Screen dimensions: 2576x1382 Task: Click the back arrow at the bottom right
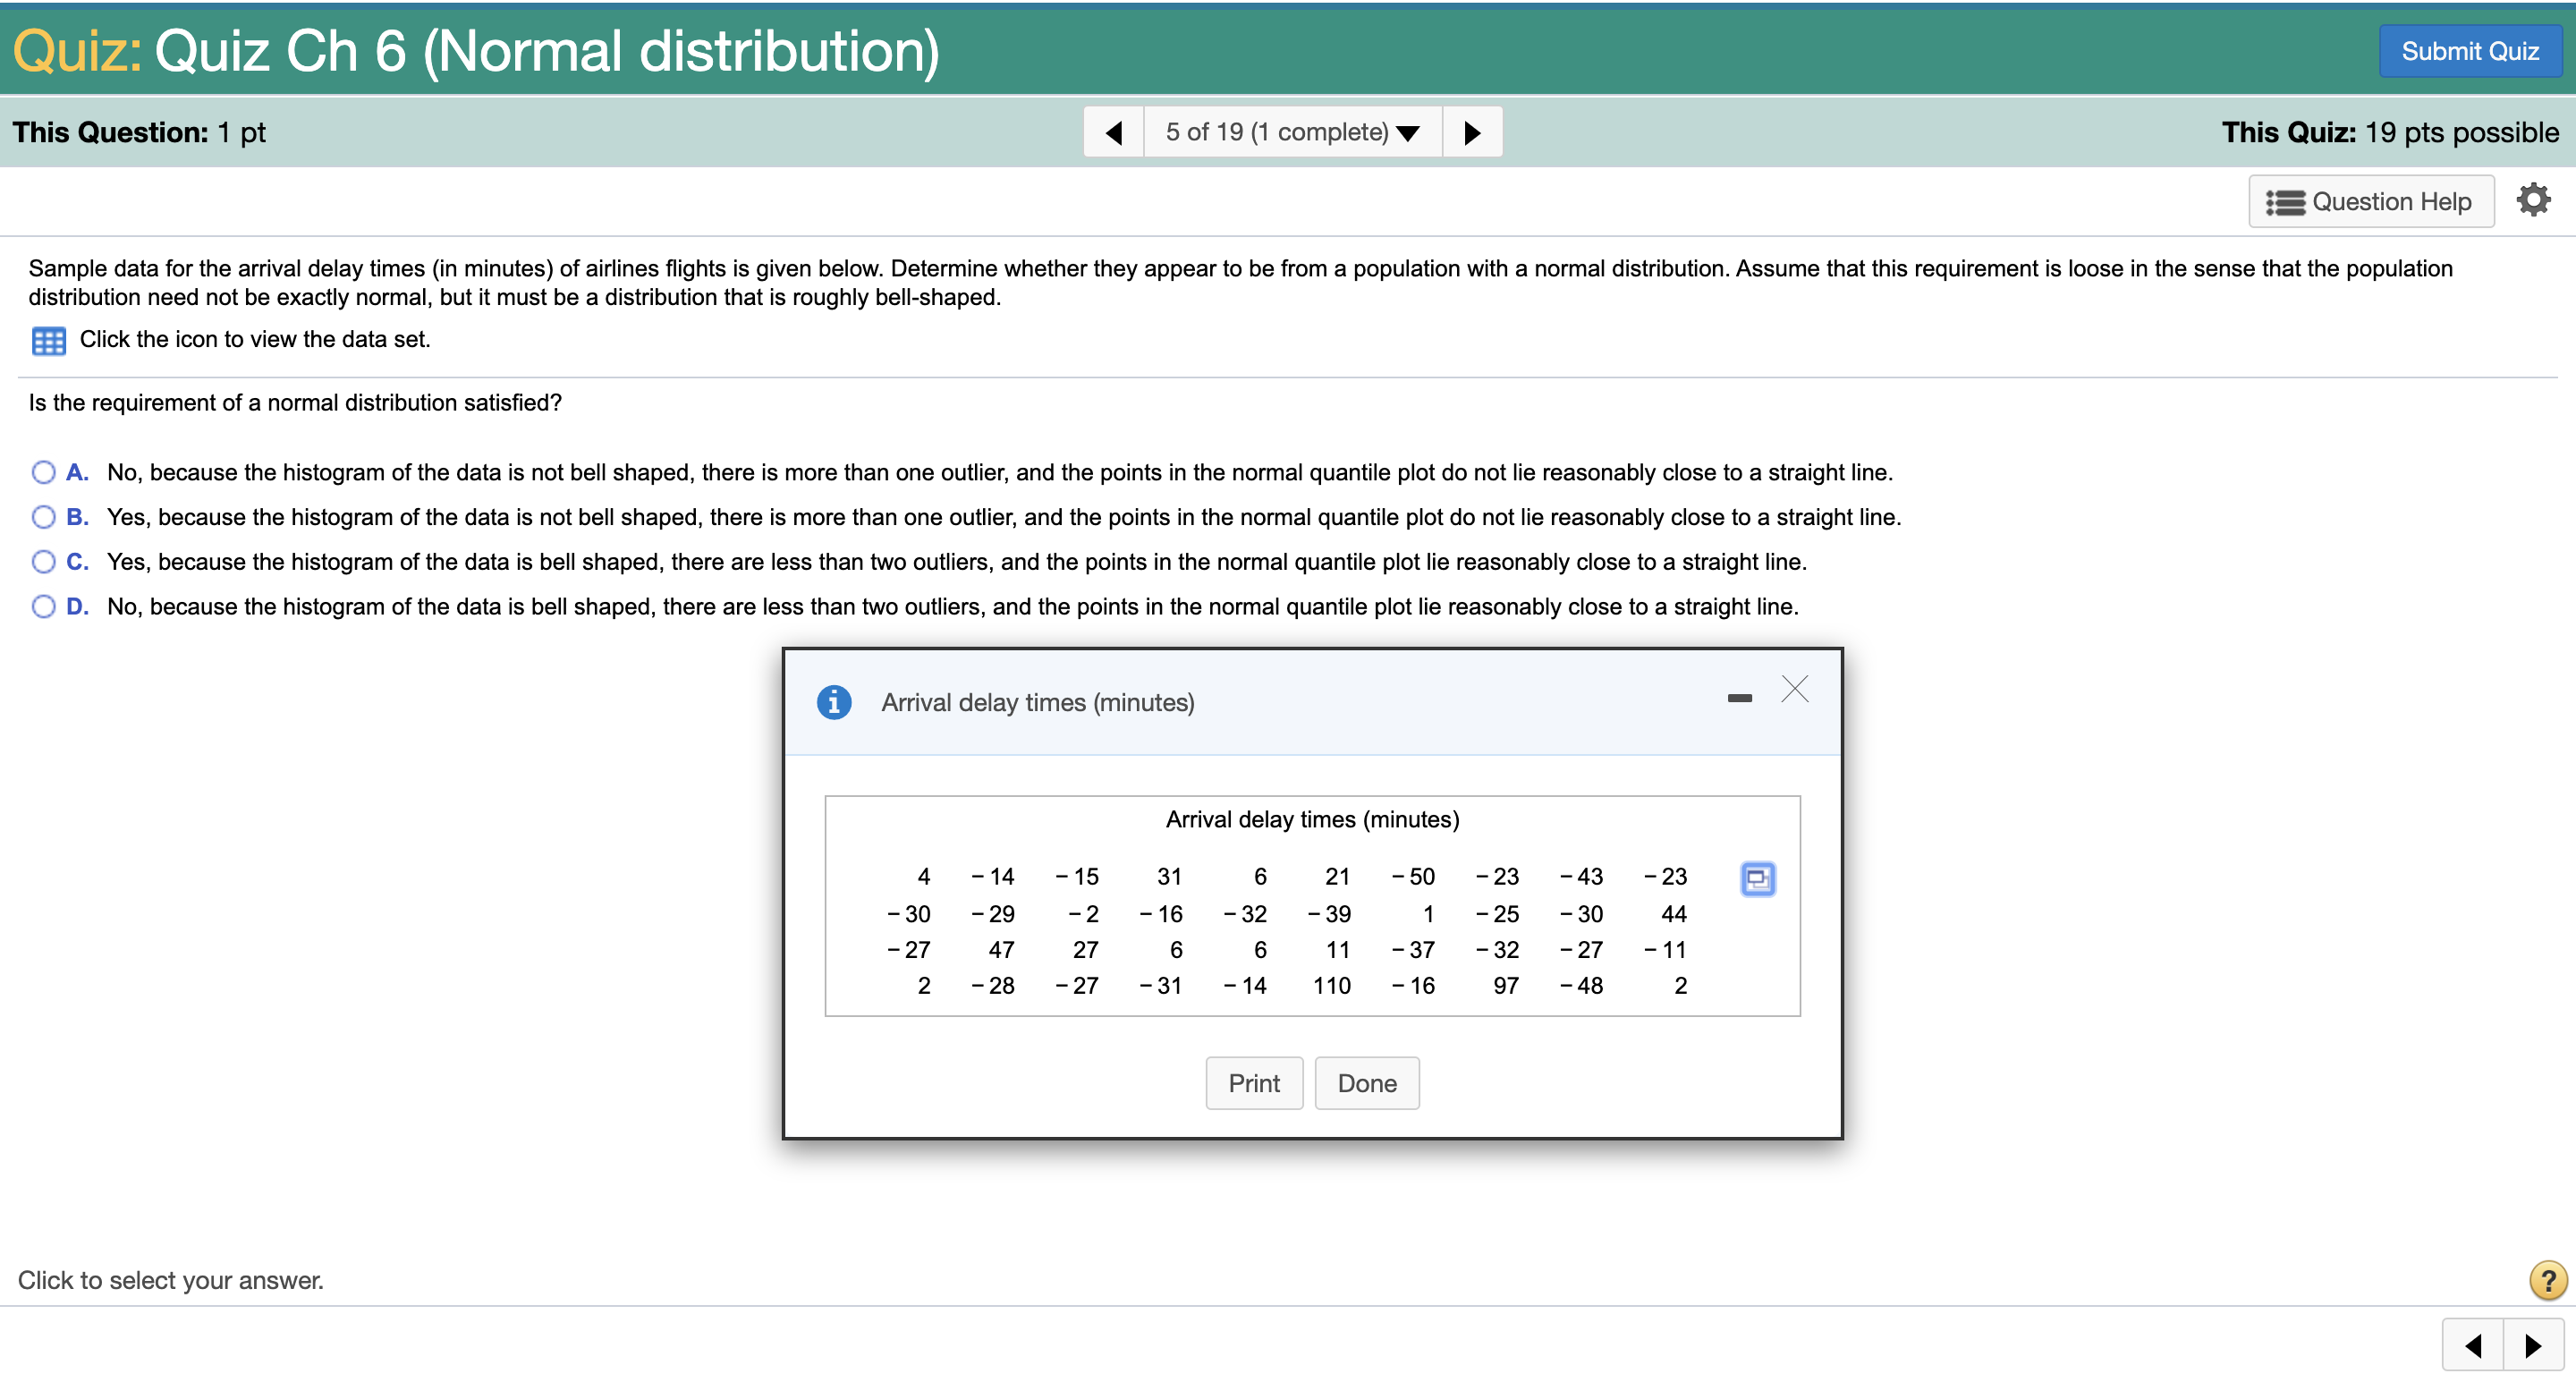(x=2473, y=1345)
